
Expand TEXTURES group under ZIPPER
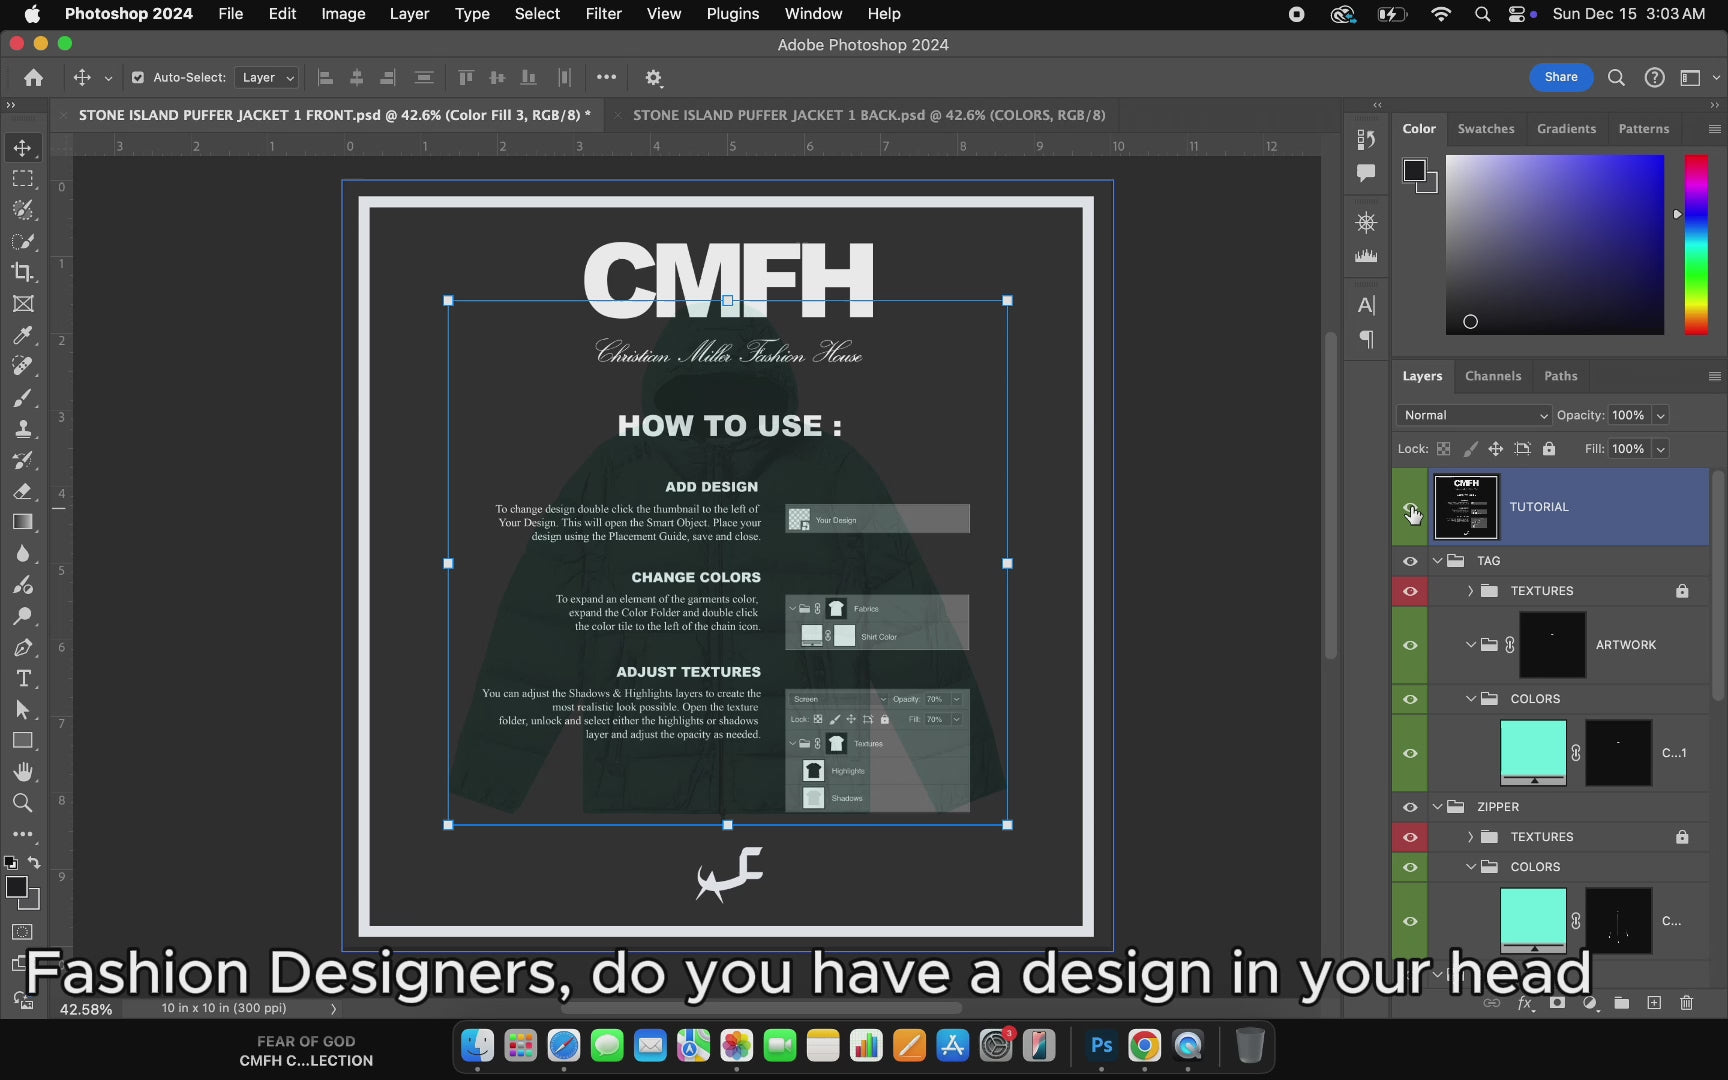click(x=1471, y=837)
